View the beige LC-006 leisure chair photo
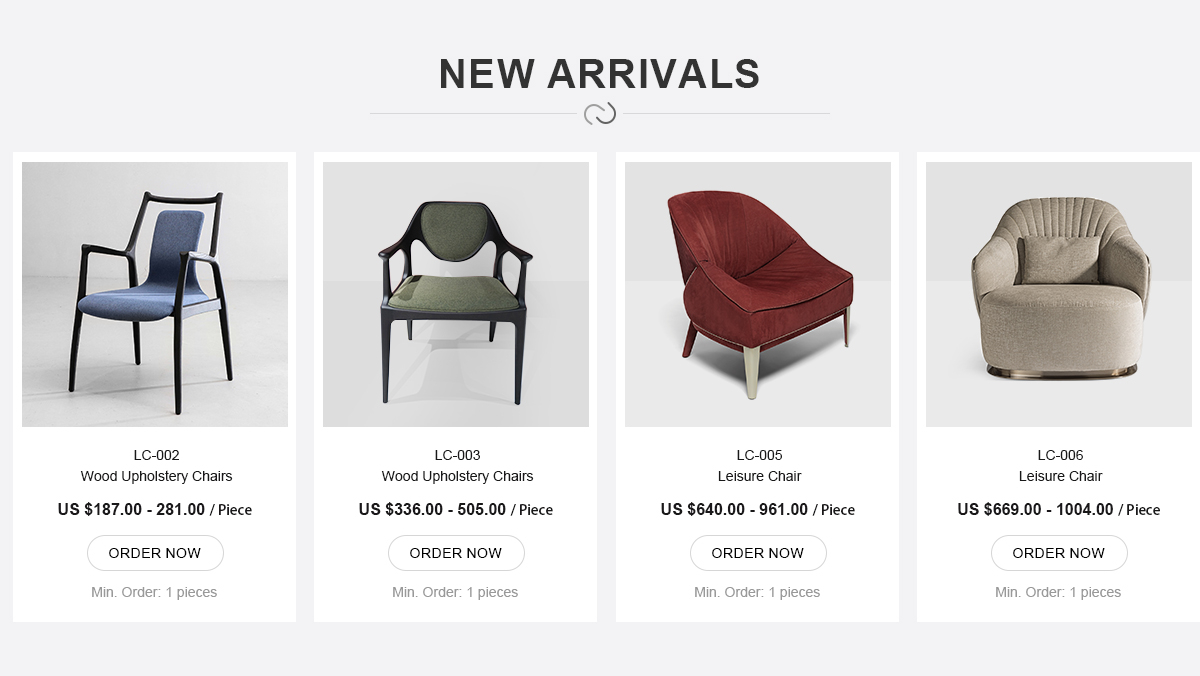The height and width of the screenshot is (676, 1200). tap(1059, 294)
